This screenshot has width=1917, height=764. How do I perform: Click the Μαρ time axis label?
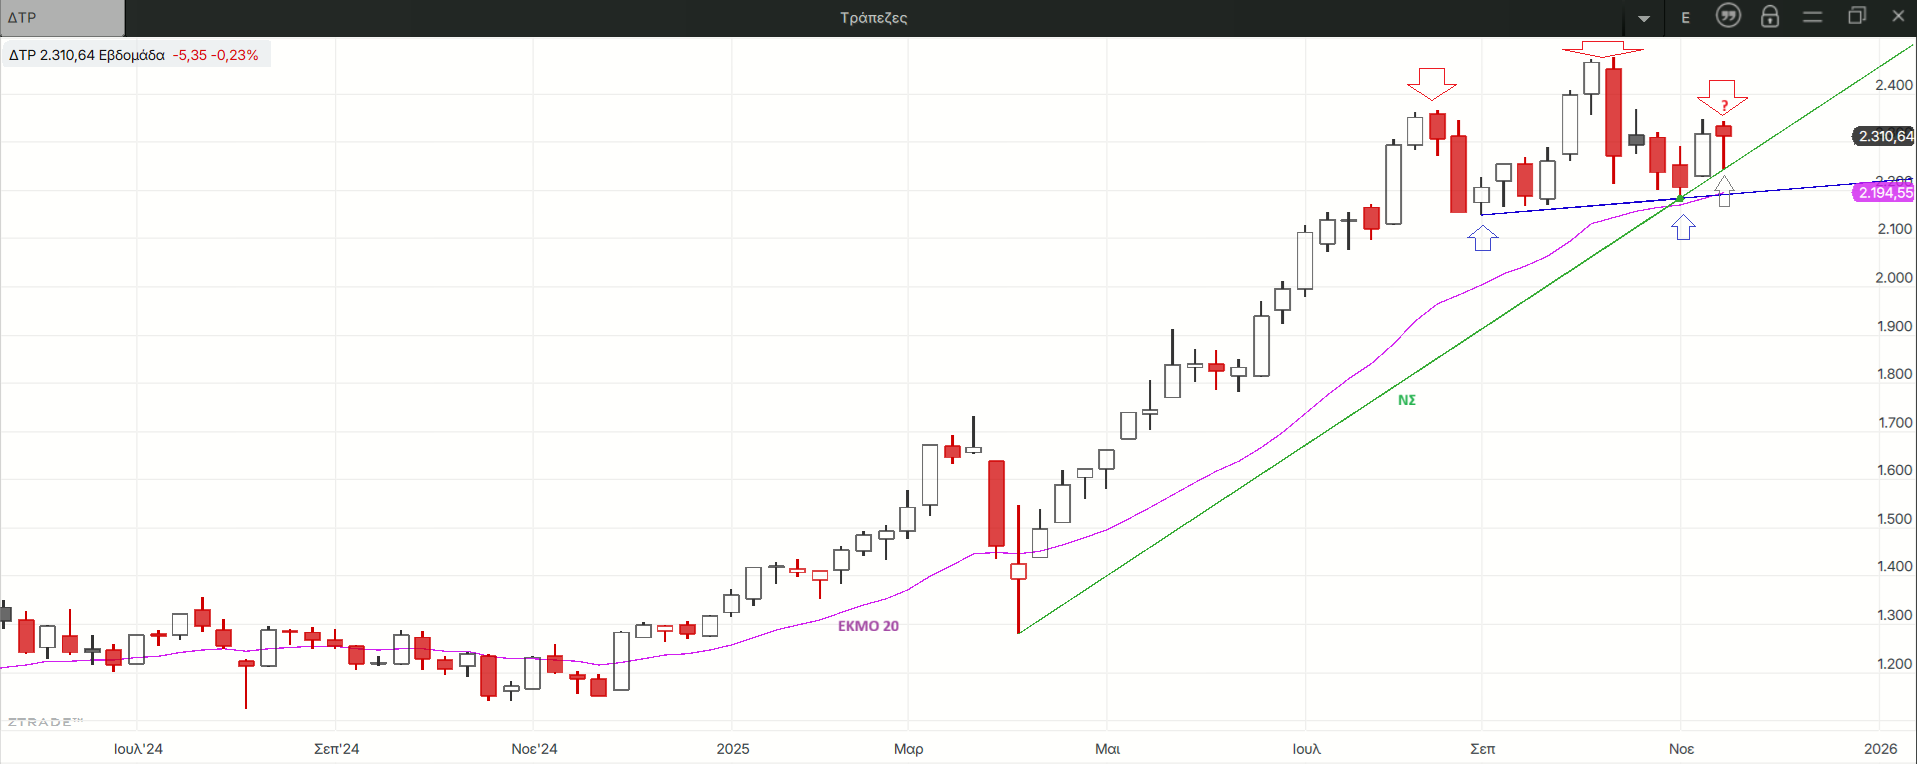pyautogui.click(x=908, y=748)
